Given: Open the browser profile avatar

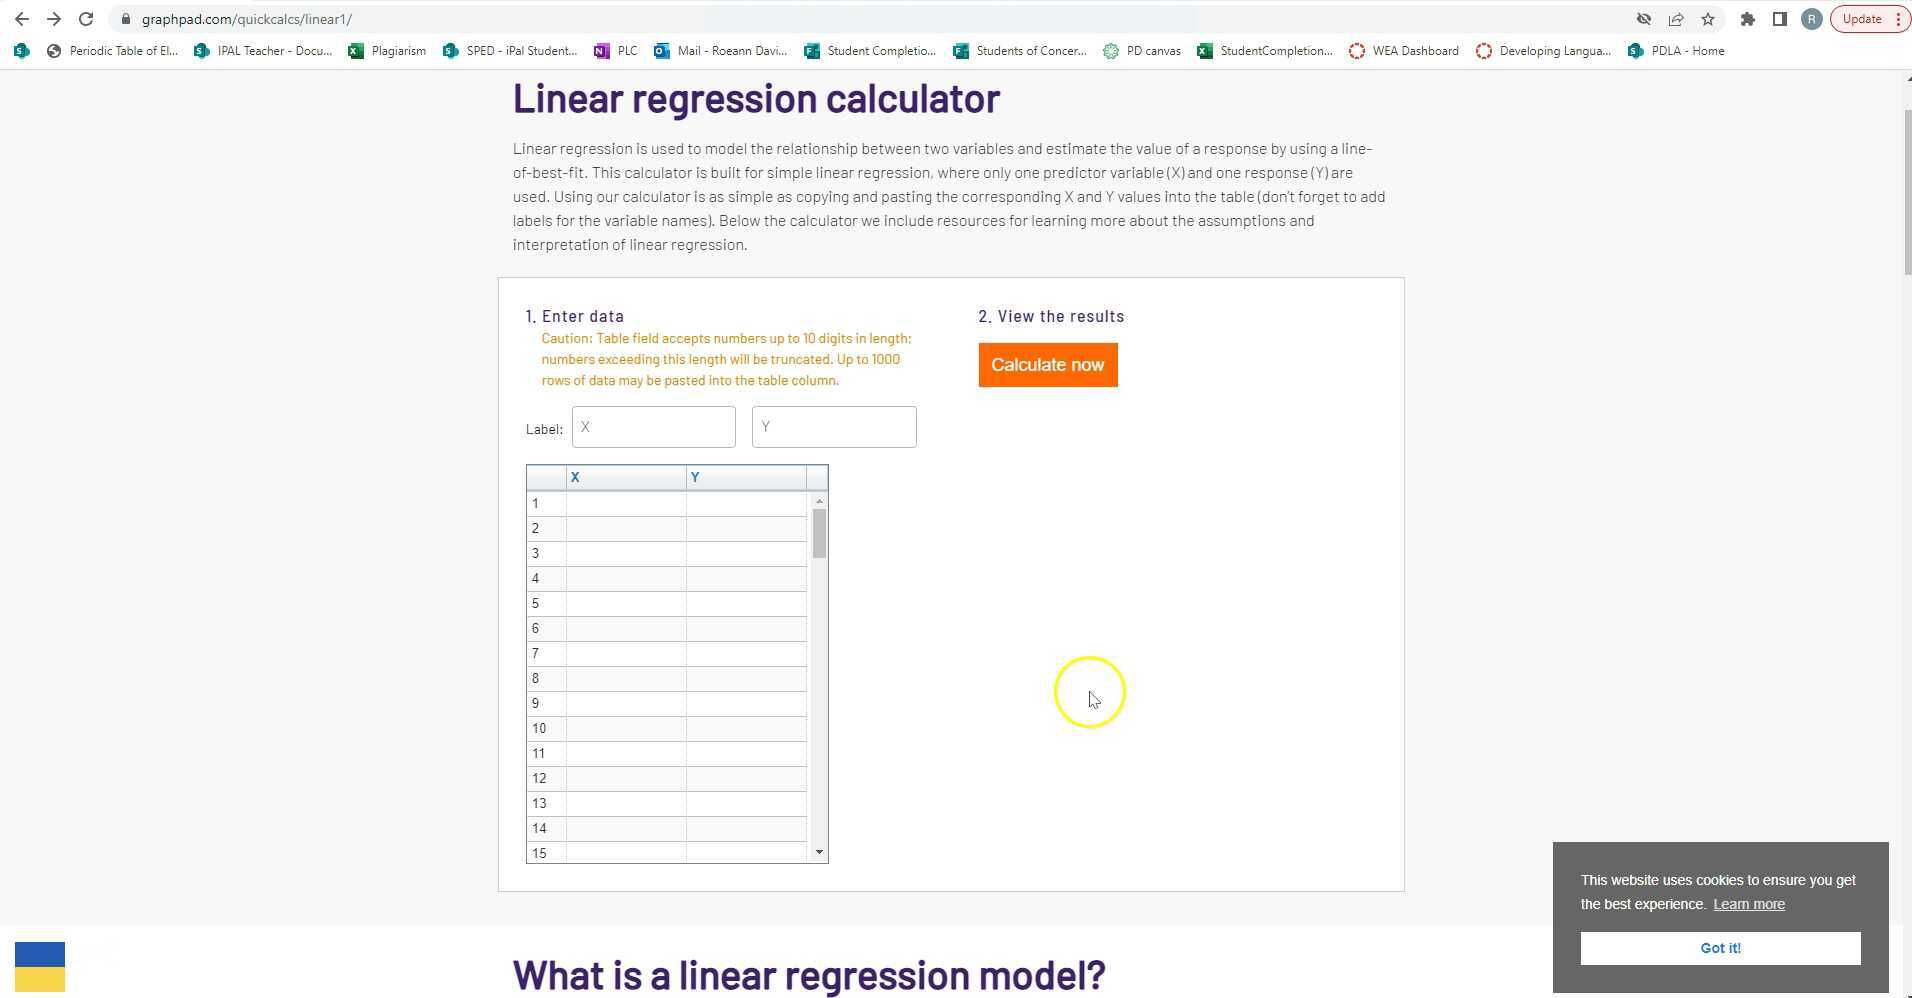Looking at the screenshot, I should tap(1811, 18).
